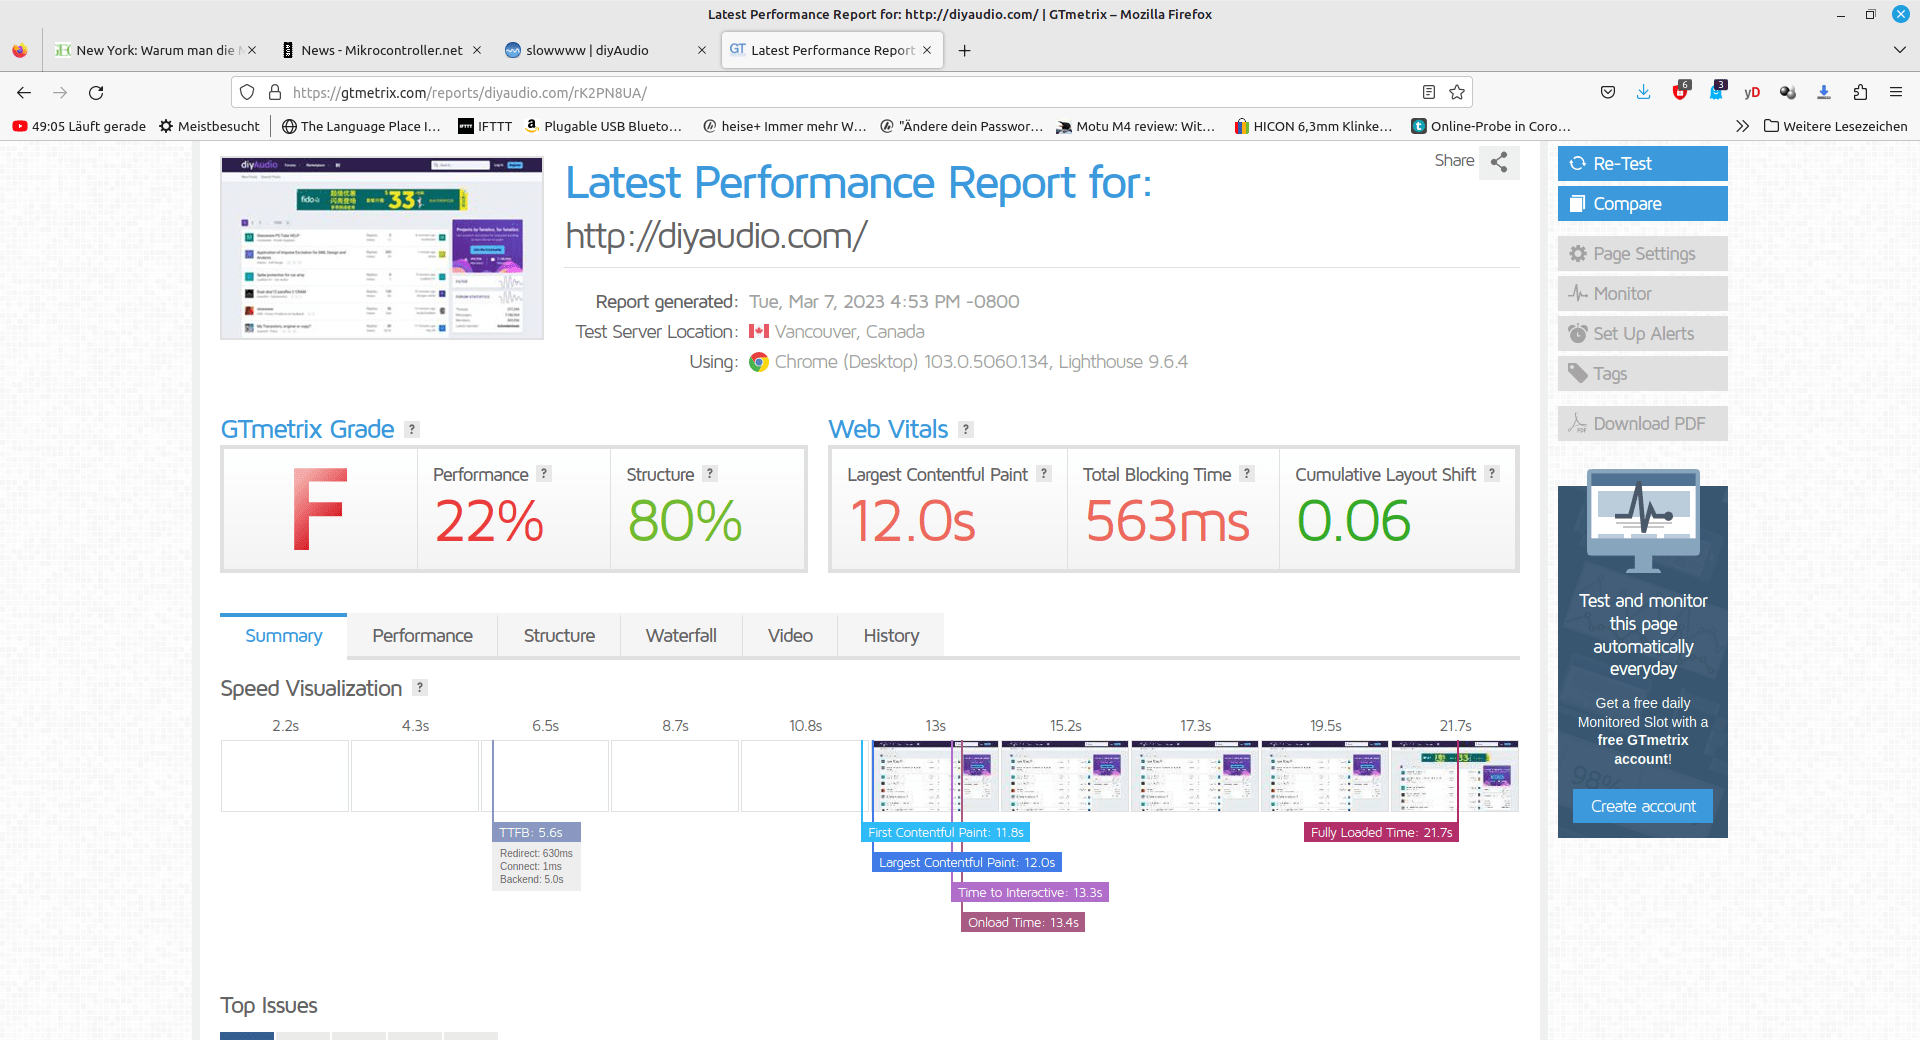Image resolution: width=1920 pixels, height=1040 pixels.
Task: Click the browser Back arrow
Action: [x=24, y=92]
